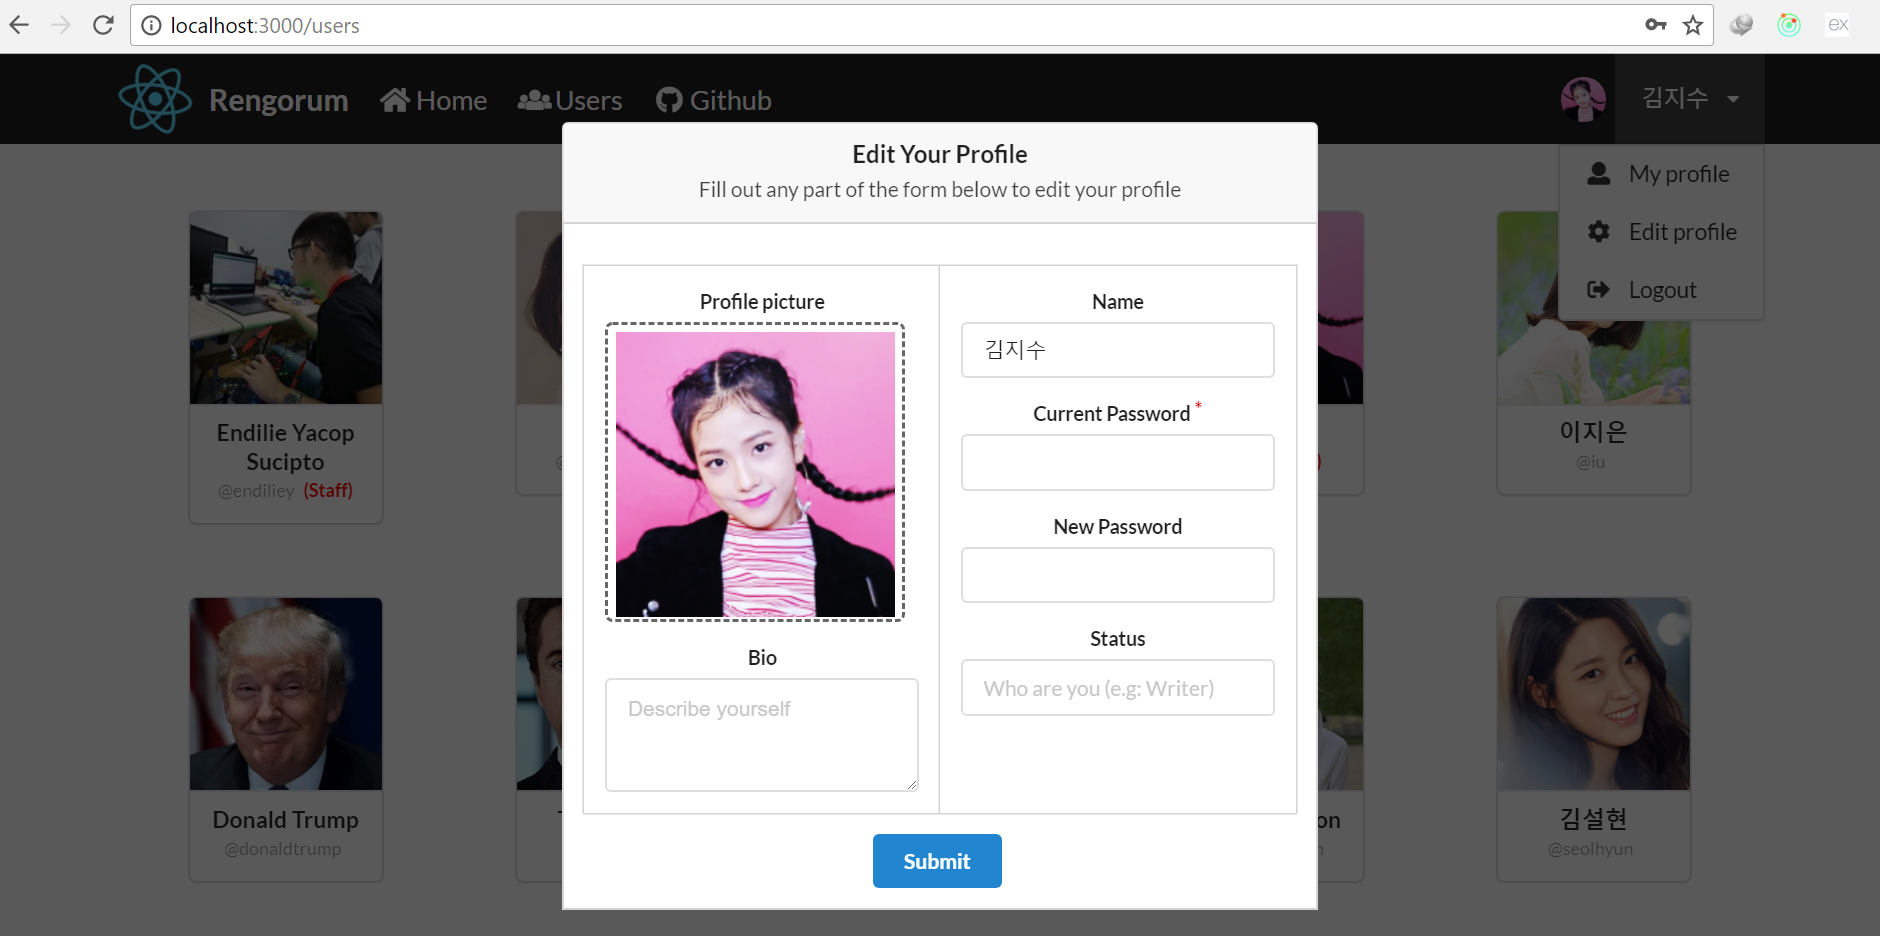
Task: Click the My profile person icon
Action: point(1599,174)
